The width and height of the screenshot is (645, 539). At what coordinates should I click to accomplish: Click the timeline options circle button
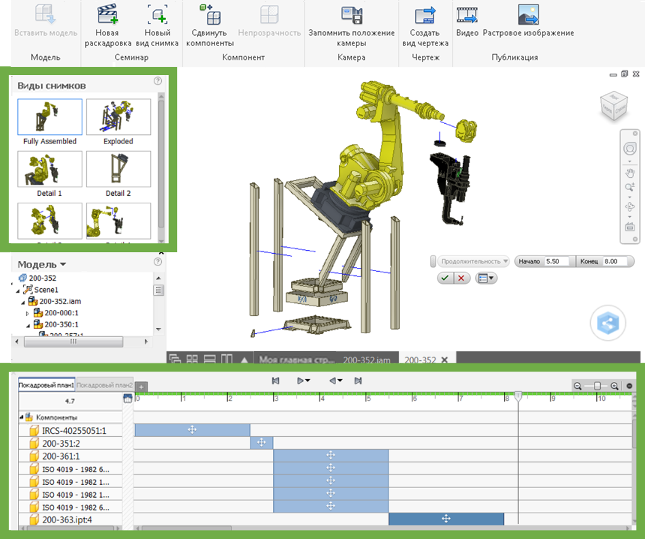[629, 386]
